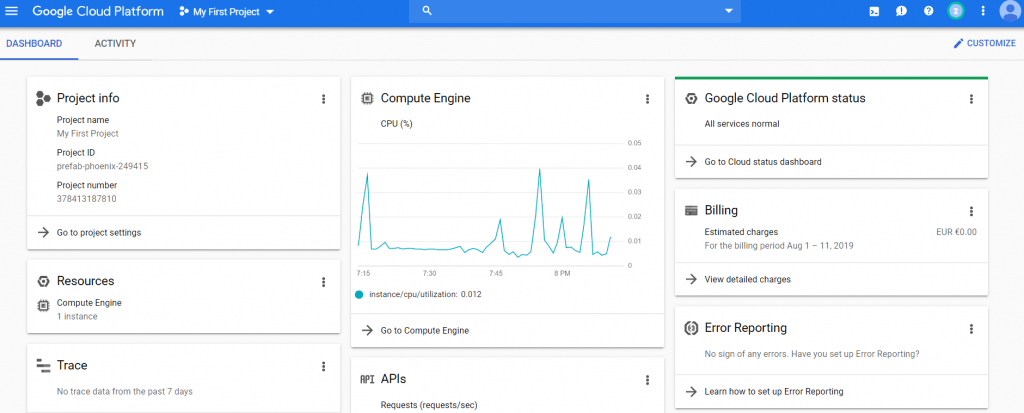Click the Error Reporting card icon

(x=691, y=328)
